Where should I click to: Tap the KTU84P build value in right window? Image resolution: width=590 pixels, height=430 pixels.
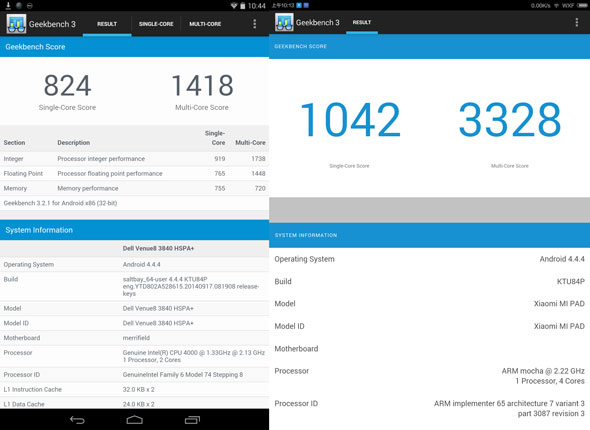570,281
